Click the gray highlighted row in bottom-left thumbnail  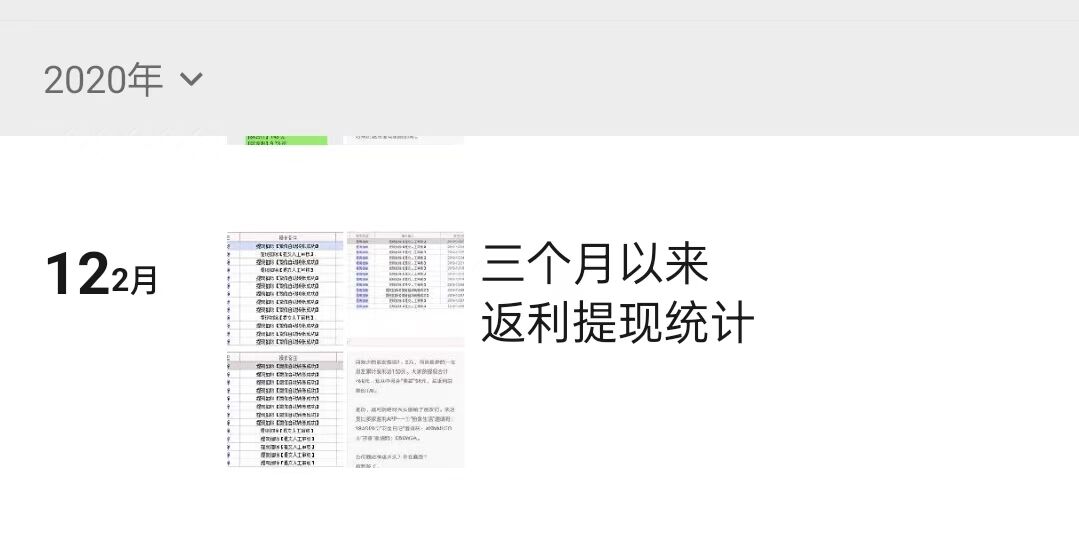pos(287,366)
